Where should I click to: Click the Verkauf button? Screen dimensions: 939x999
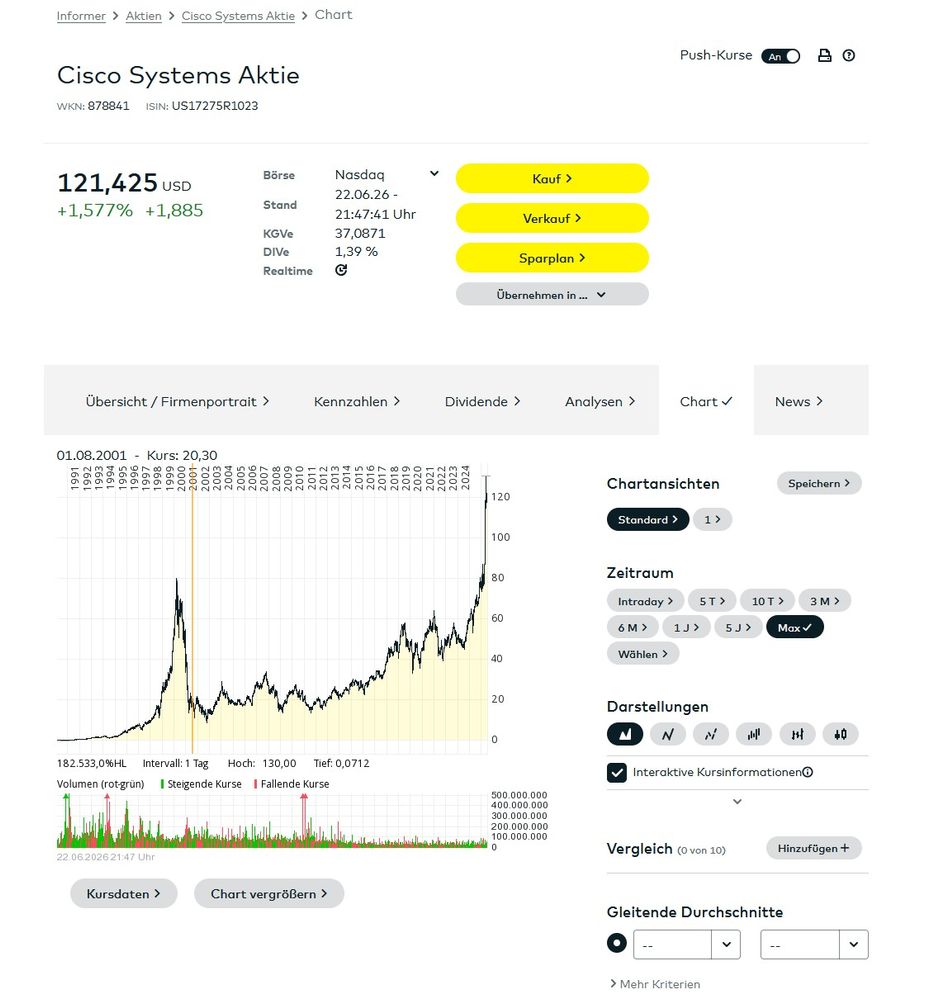[x=552, y=218]
